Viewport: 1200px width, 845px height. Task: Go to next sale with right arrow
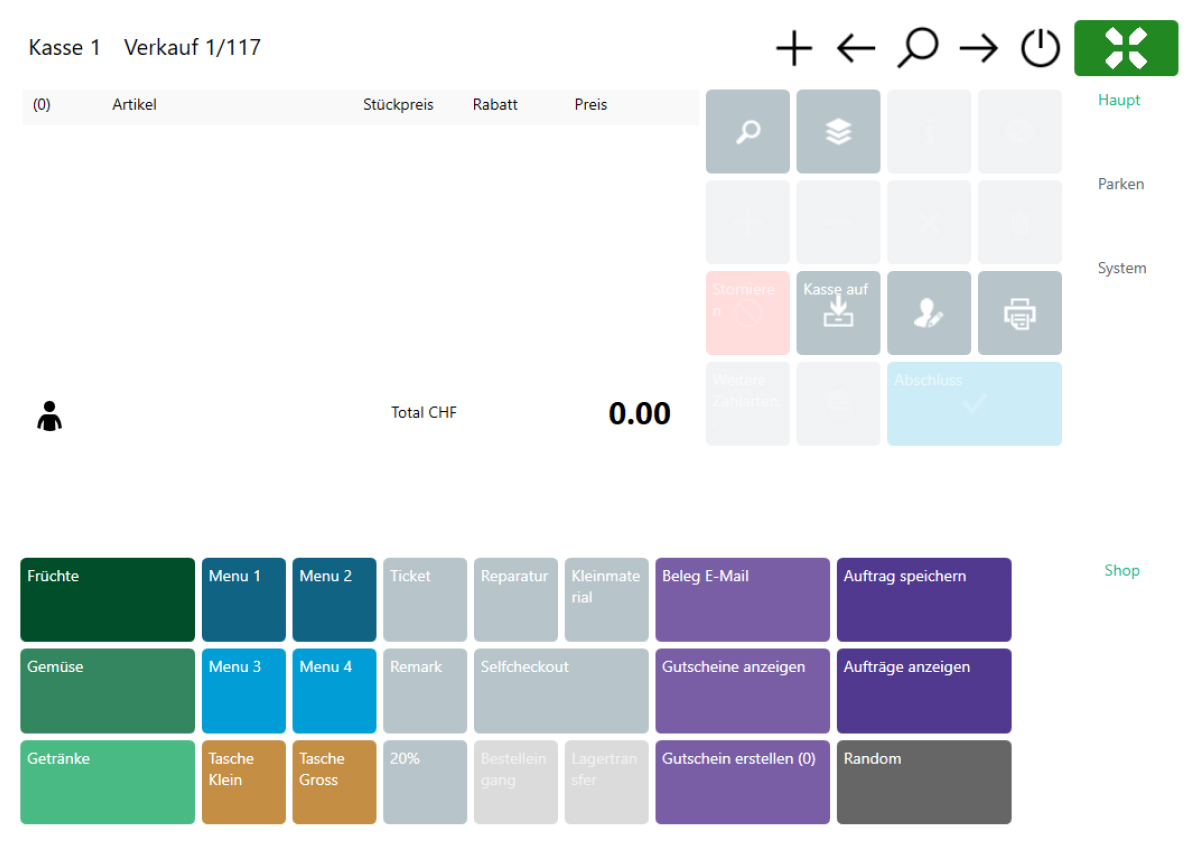(979, 48)
